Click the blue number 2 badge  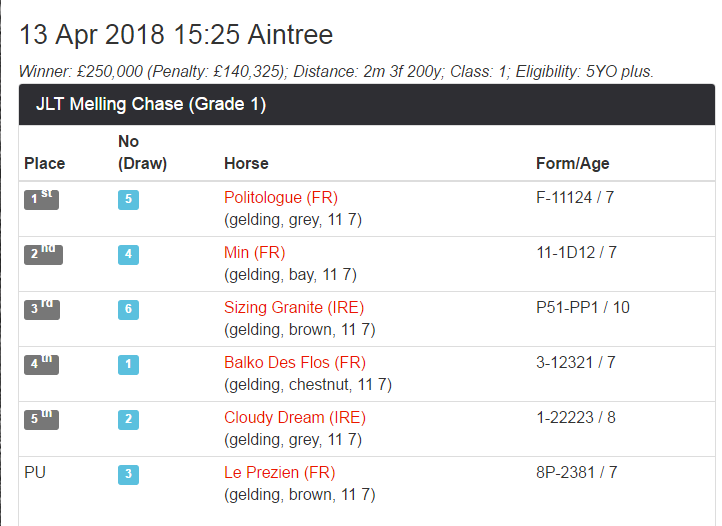point(128,419)
